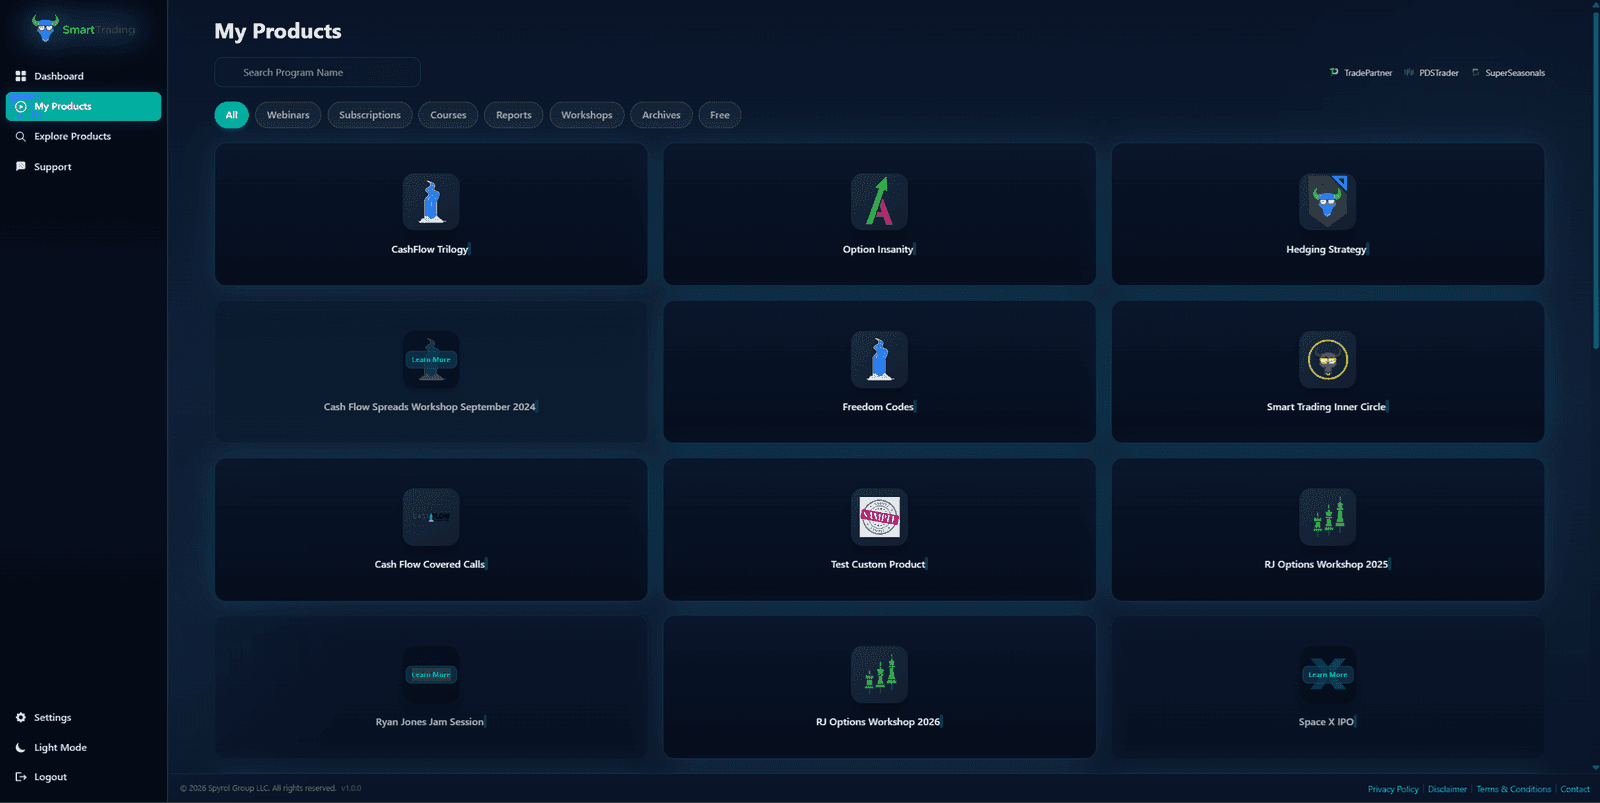The height and width of the screenshot is (803, 1600).
Task: Click Learn More on Cash Flow Spreads Workshop
Action: pyautogui.click(x=431, y=359)
